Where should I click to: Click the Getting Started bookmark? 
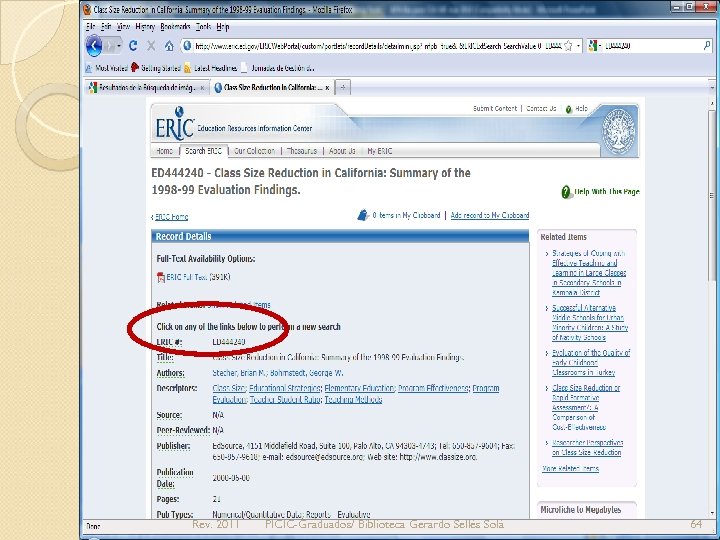156,68
